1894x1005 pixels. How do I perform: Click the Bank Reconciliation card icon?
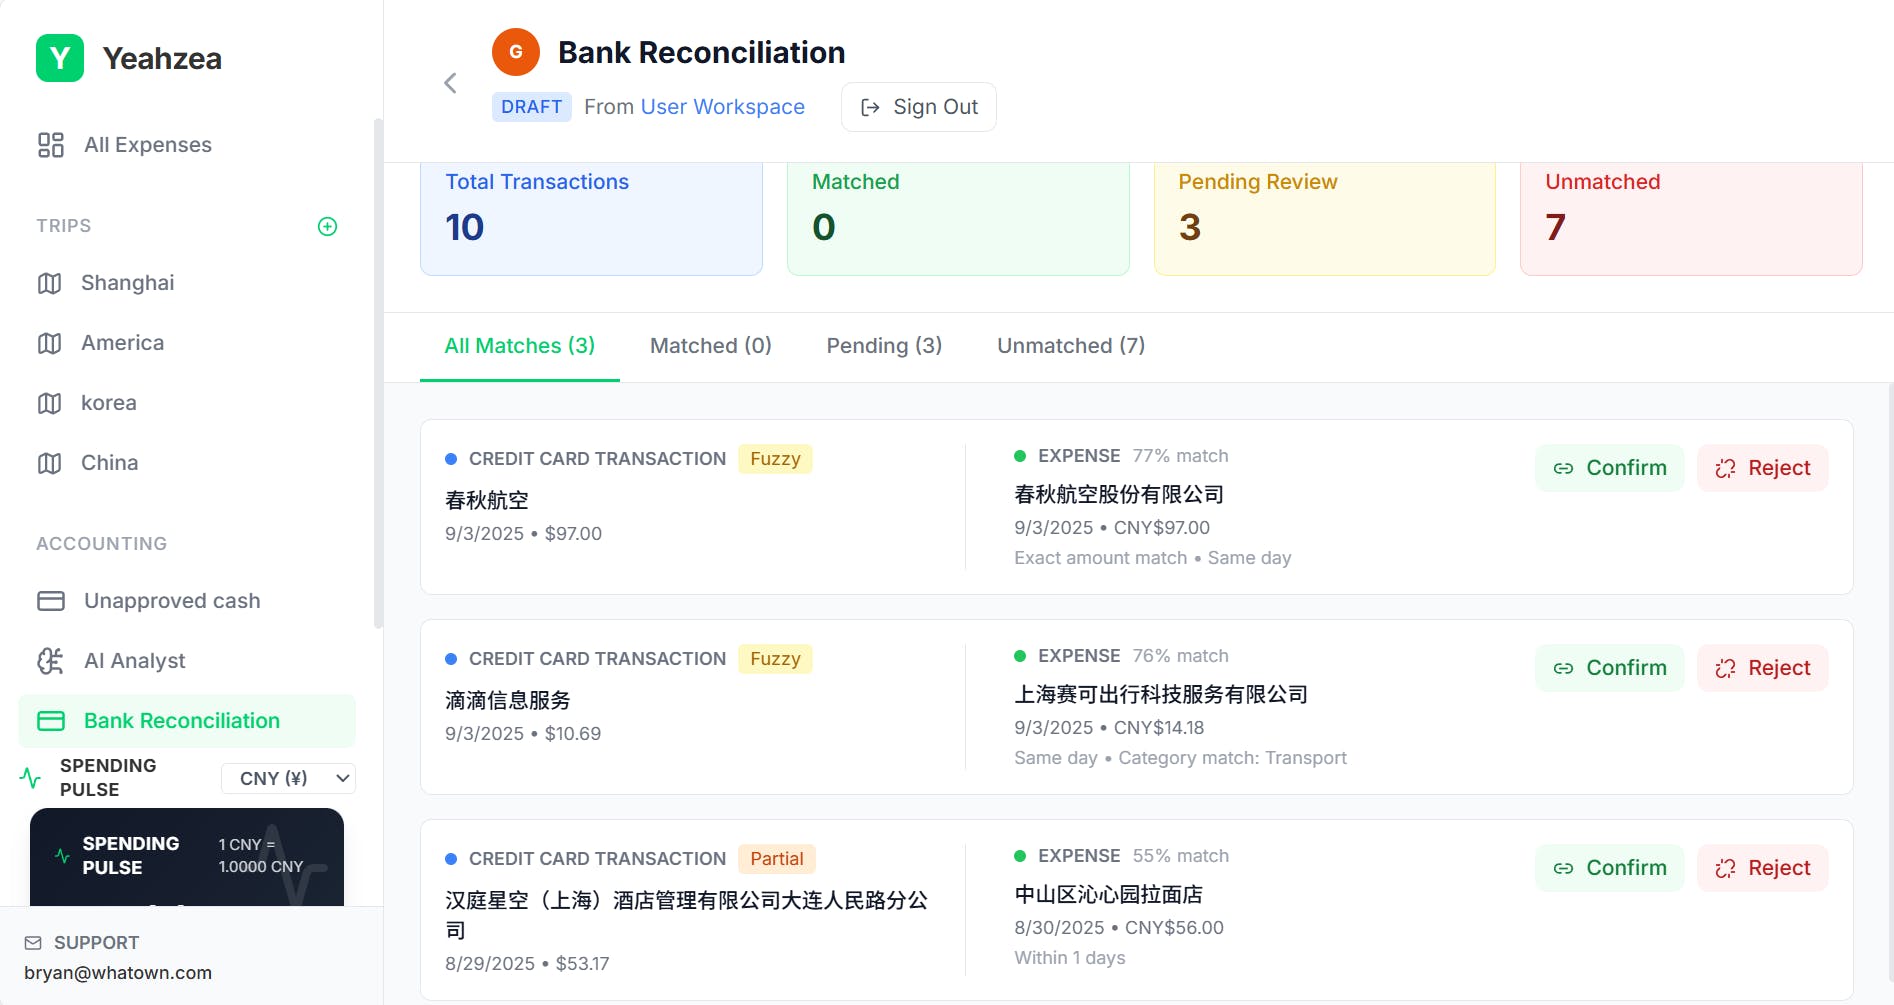51,721
